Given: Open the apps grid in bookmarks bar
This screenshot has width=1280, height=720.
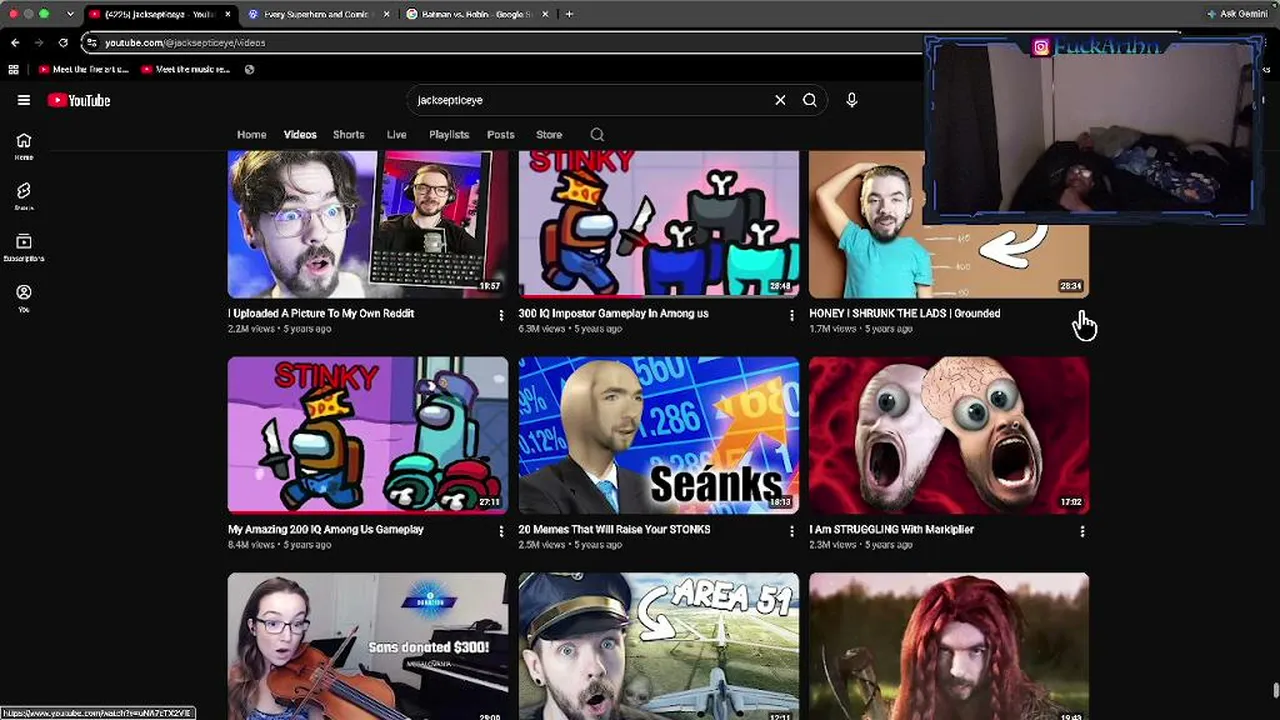Looking at the screenshot, I should pos(13,69).
